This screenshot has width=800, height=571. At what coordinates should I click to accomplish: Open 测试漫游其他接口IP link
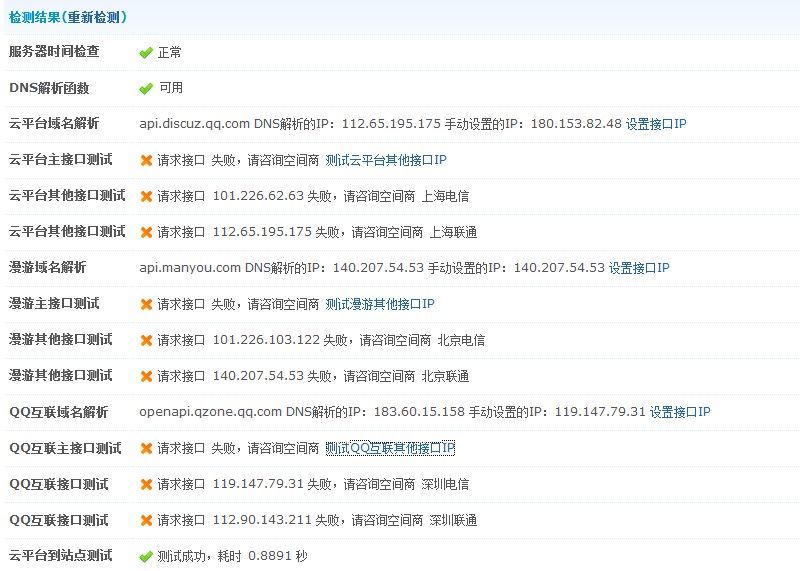pos(380,304)
